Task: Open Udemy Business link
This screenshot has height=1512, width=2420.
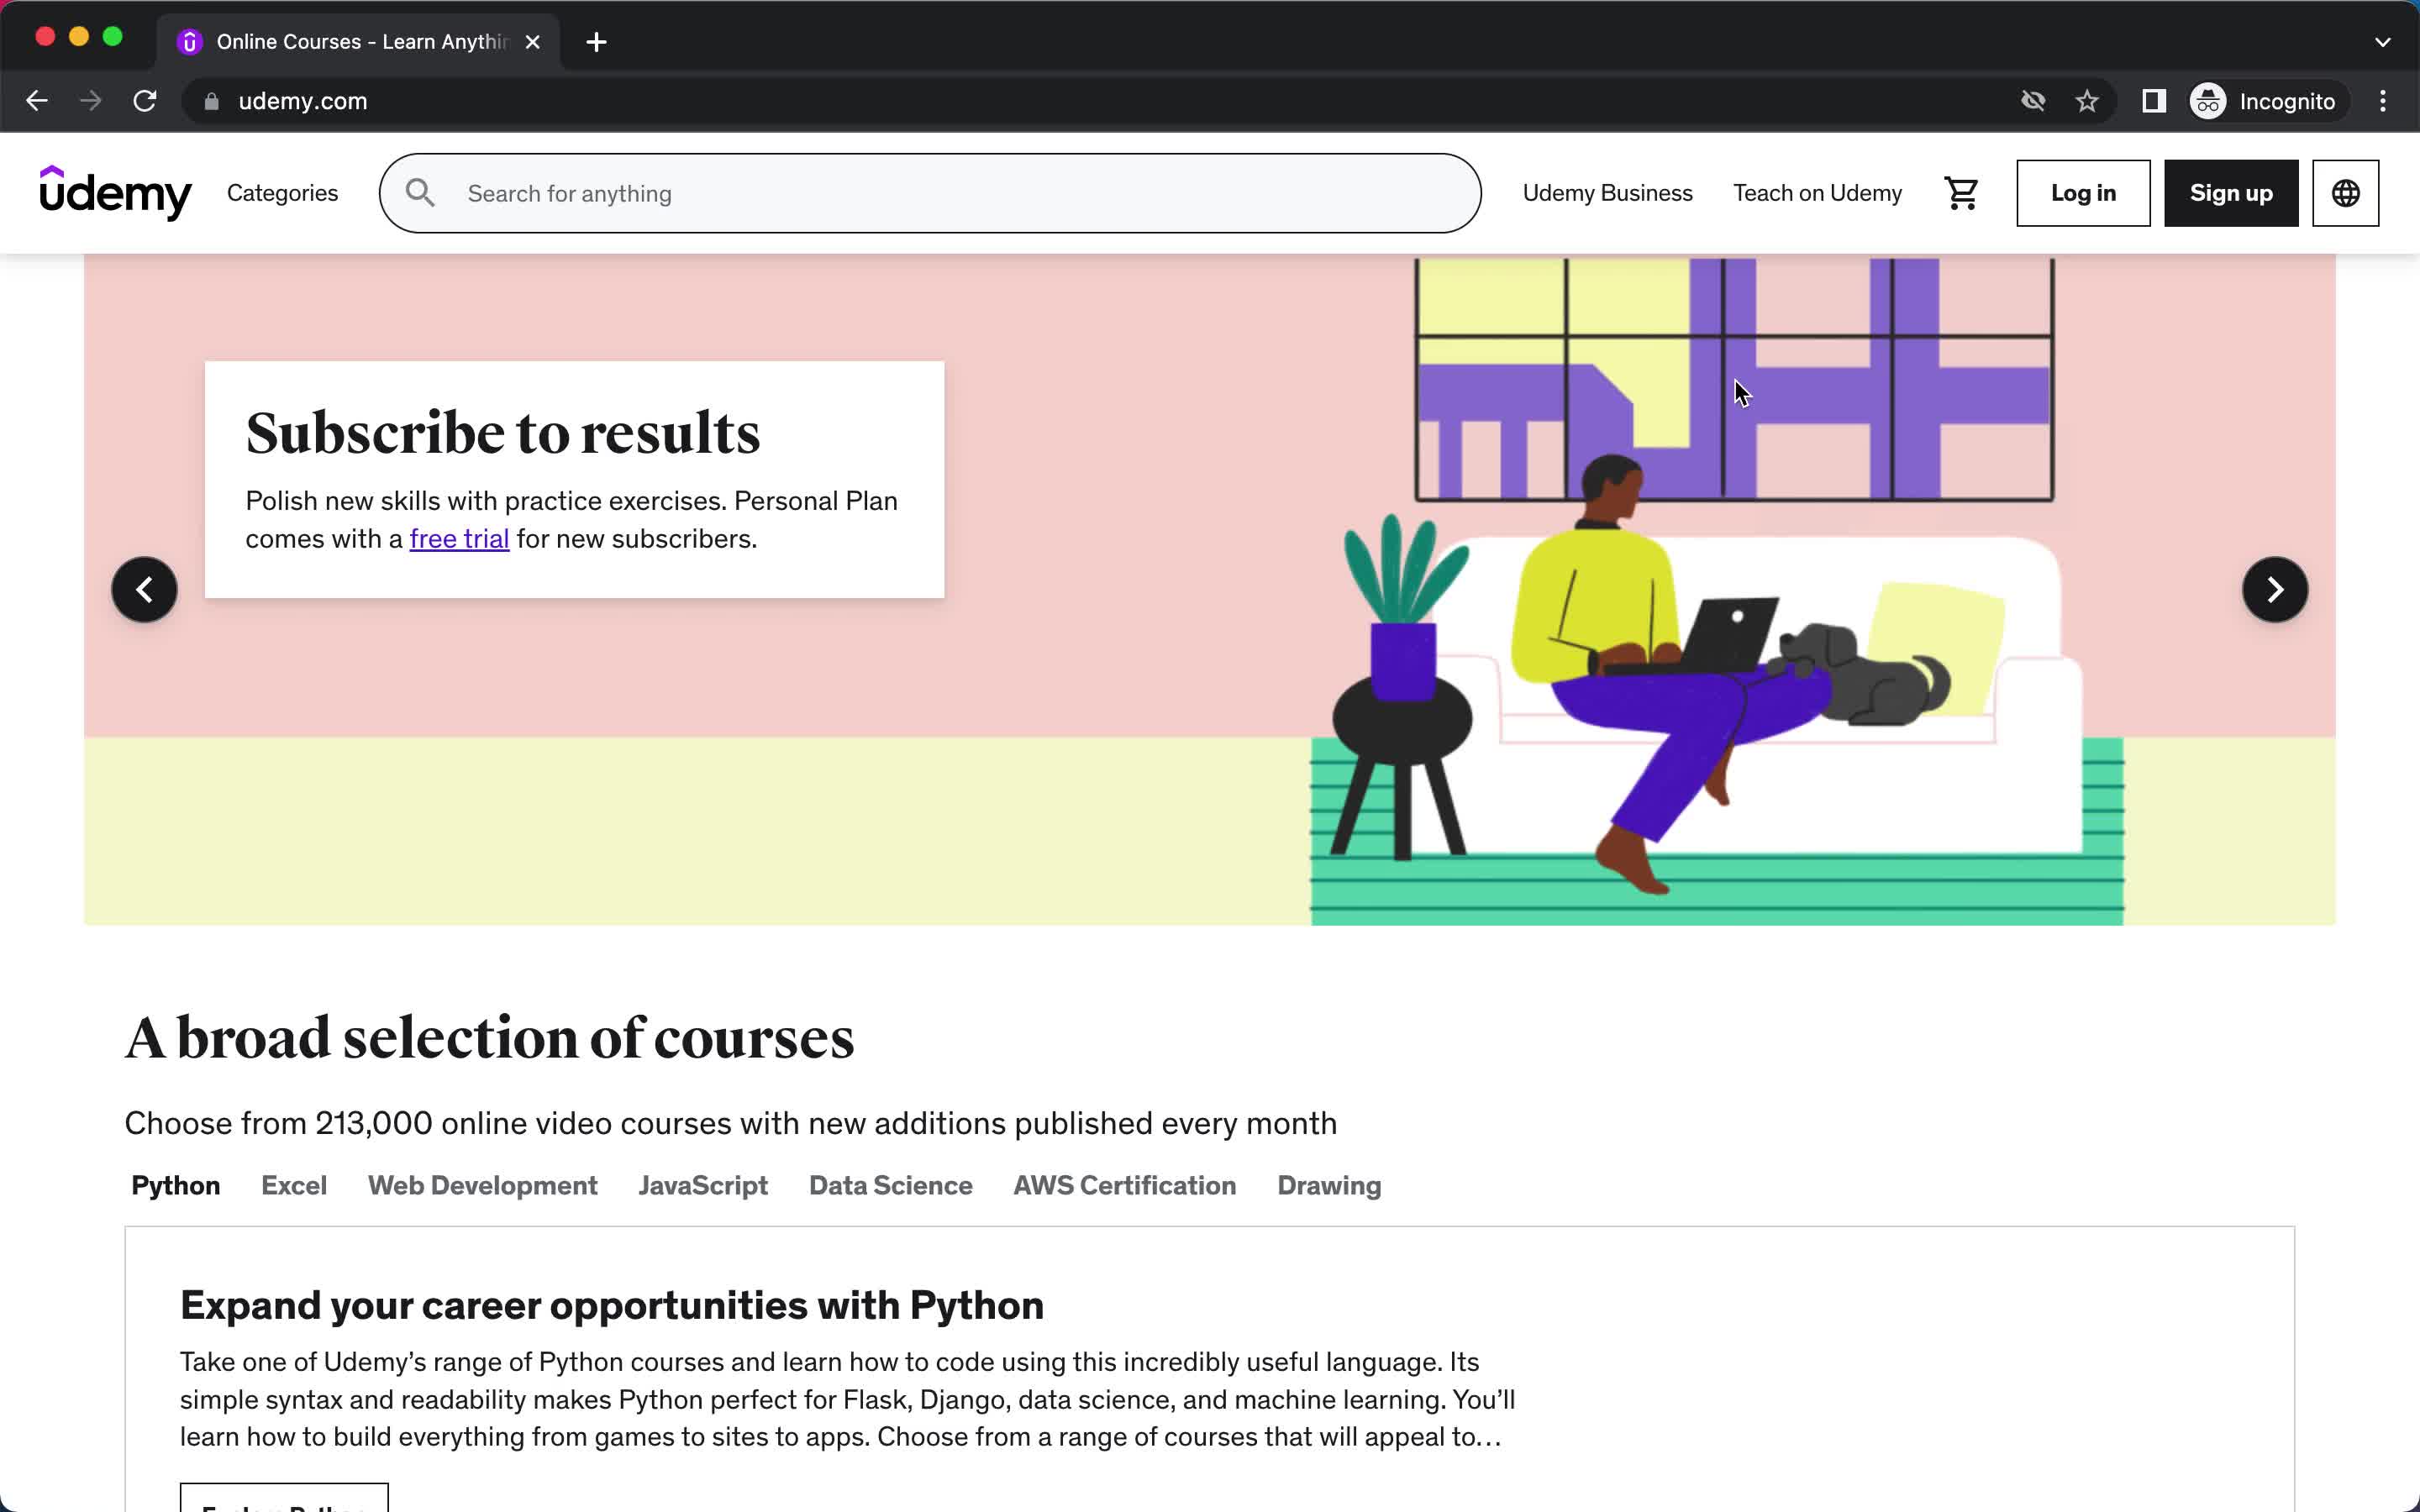Action: pos(1607,193)
